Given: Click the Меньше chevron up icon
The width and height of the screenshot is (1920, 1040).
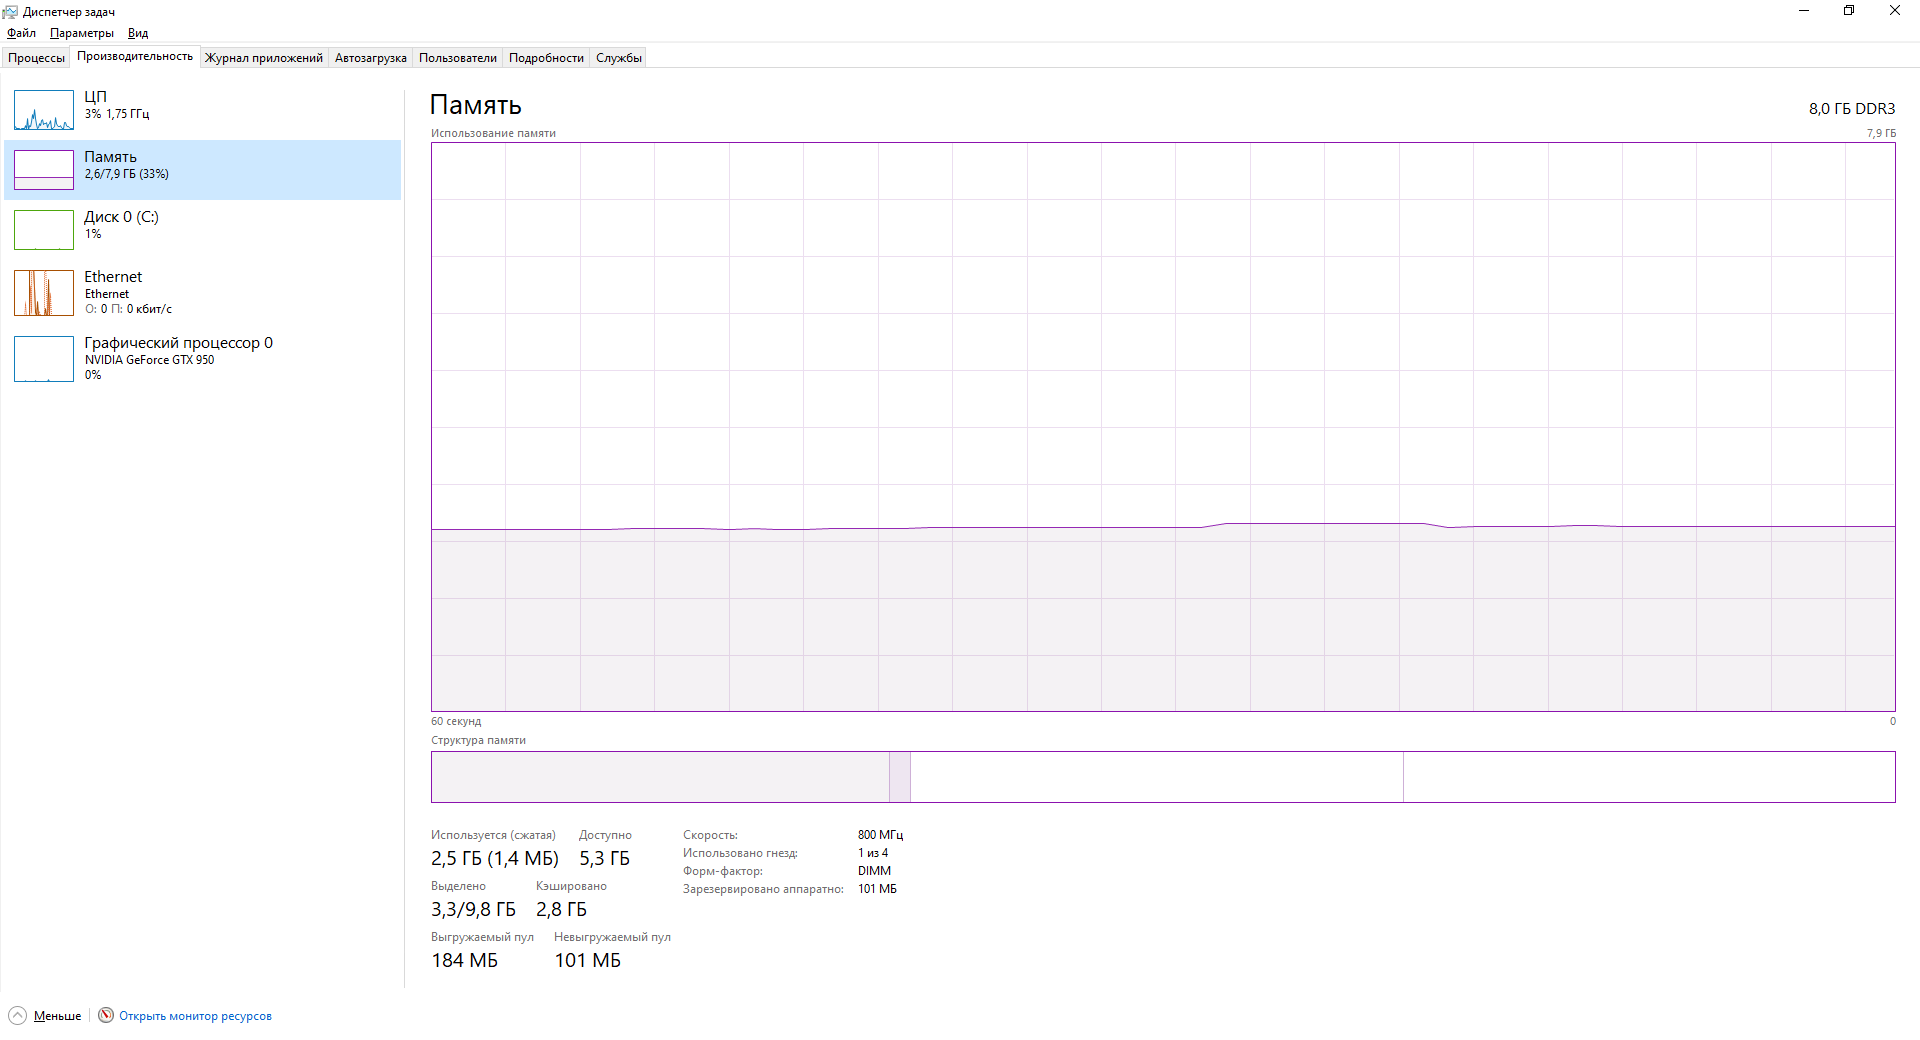Looking at the screenshot, I should click(17, 1016).
